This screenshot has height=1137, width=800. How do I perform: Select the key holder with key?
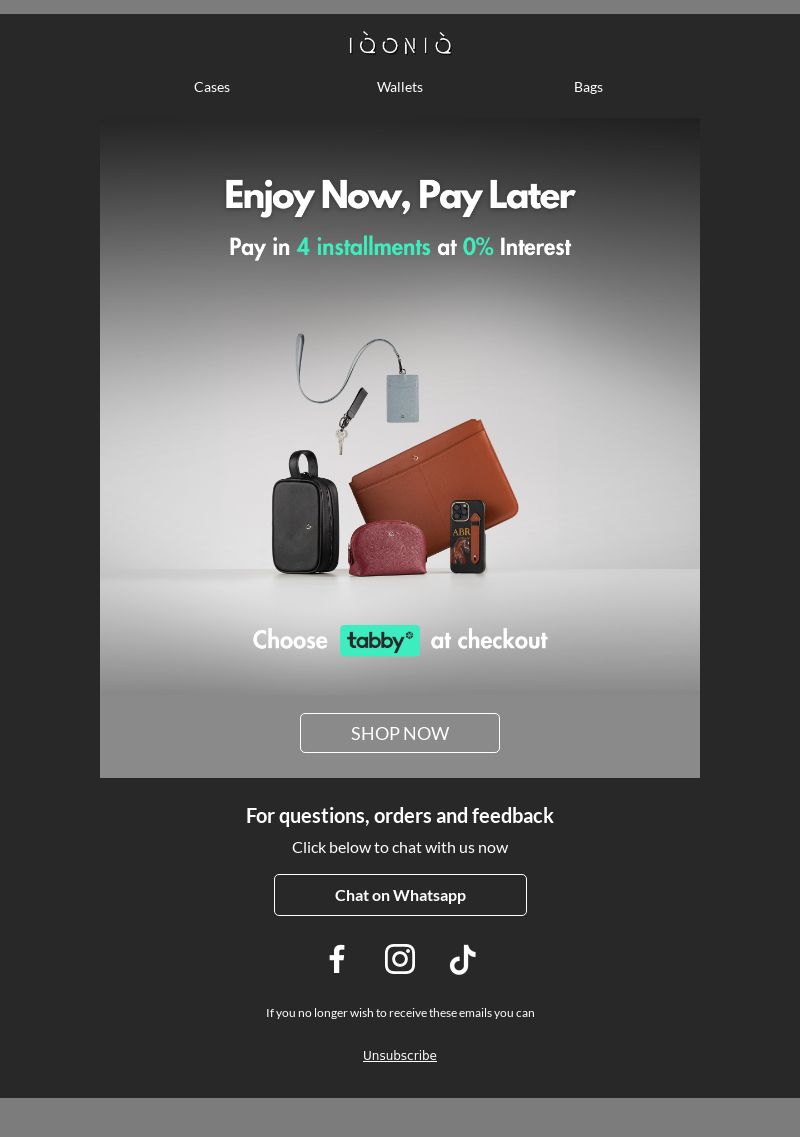pos(350,419)
